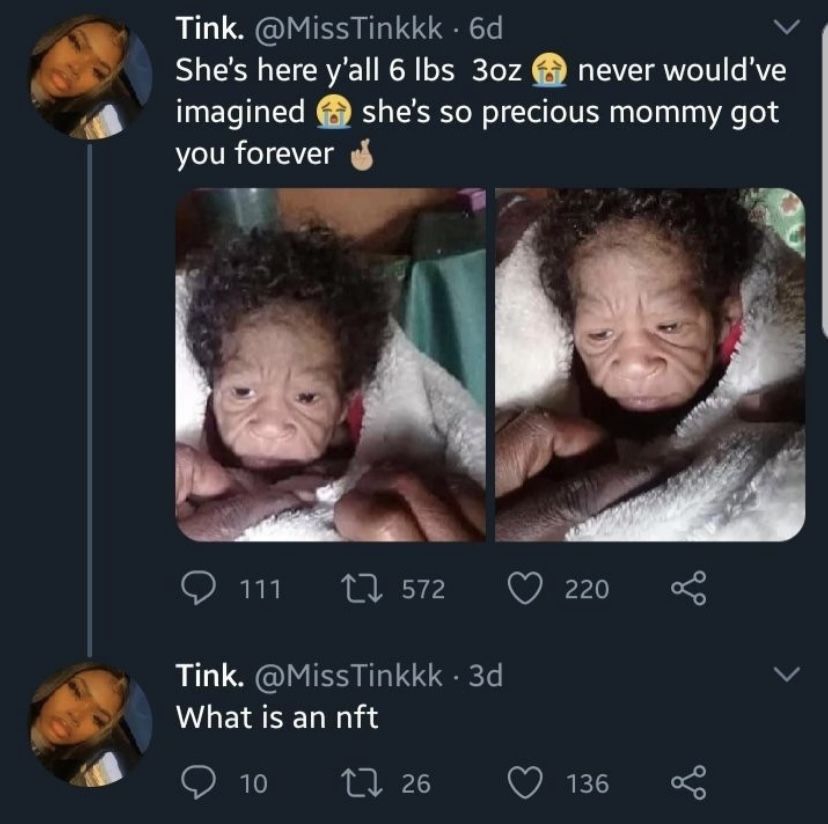Retweet the post with 572 retweets
The height and width of the screenshot is (824, 828).
361,588
